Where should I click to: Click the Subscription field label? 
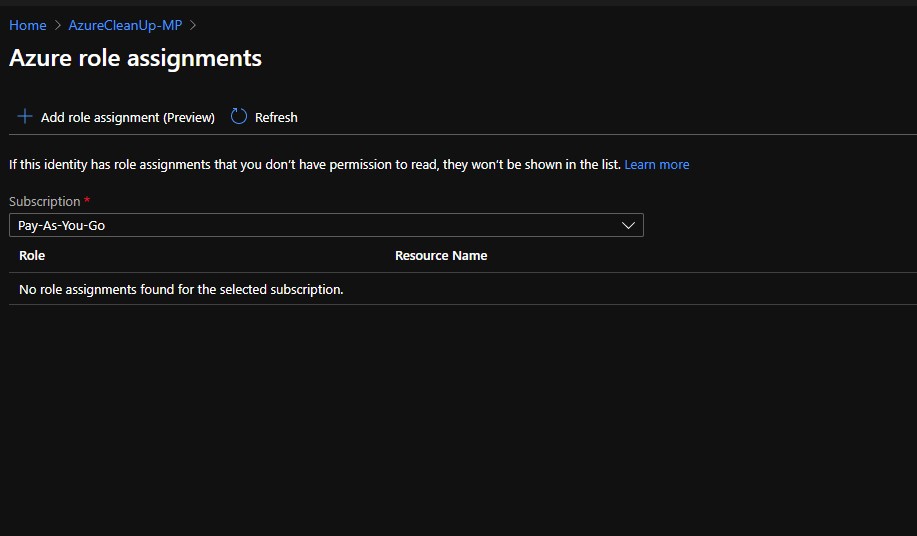44,202
